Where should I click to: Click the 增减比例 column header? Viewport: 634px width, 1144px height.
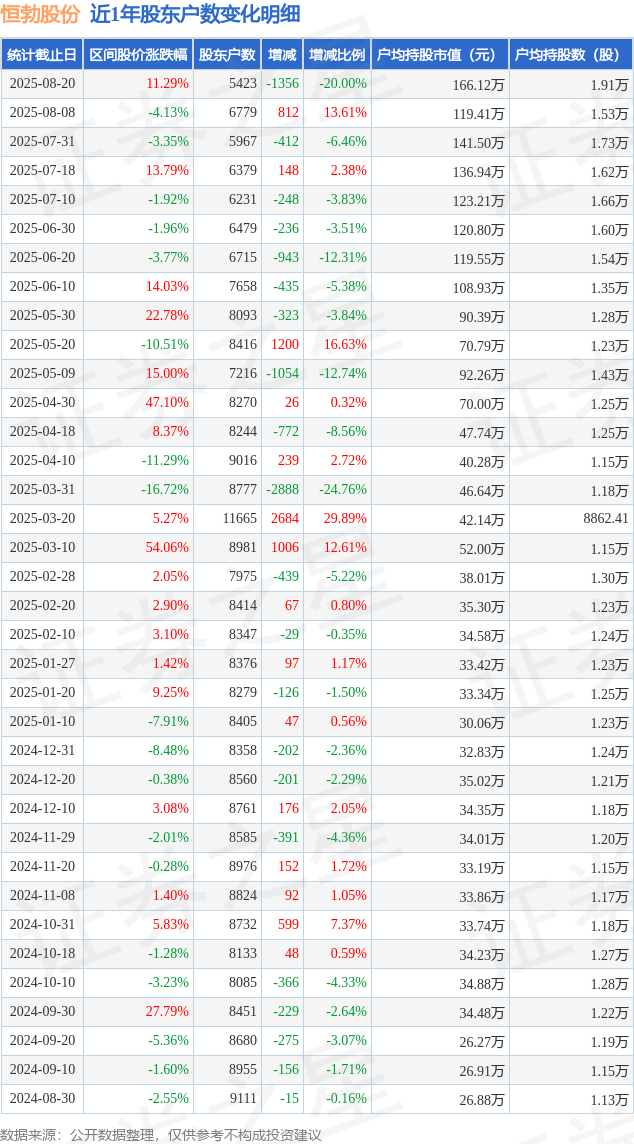(x=337, y=55)
